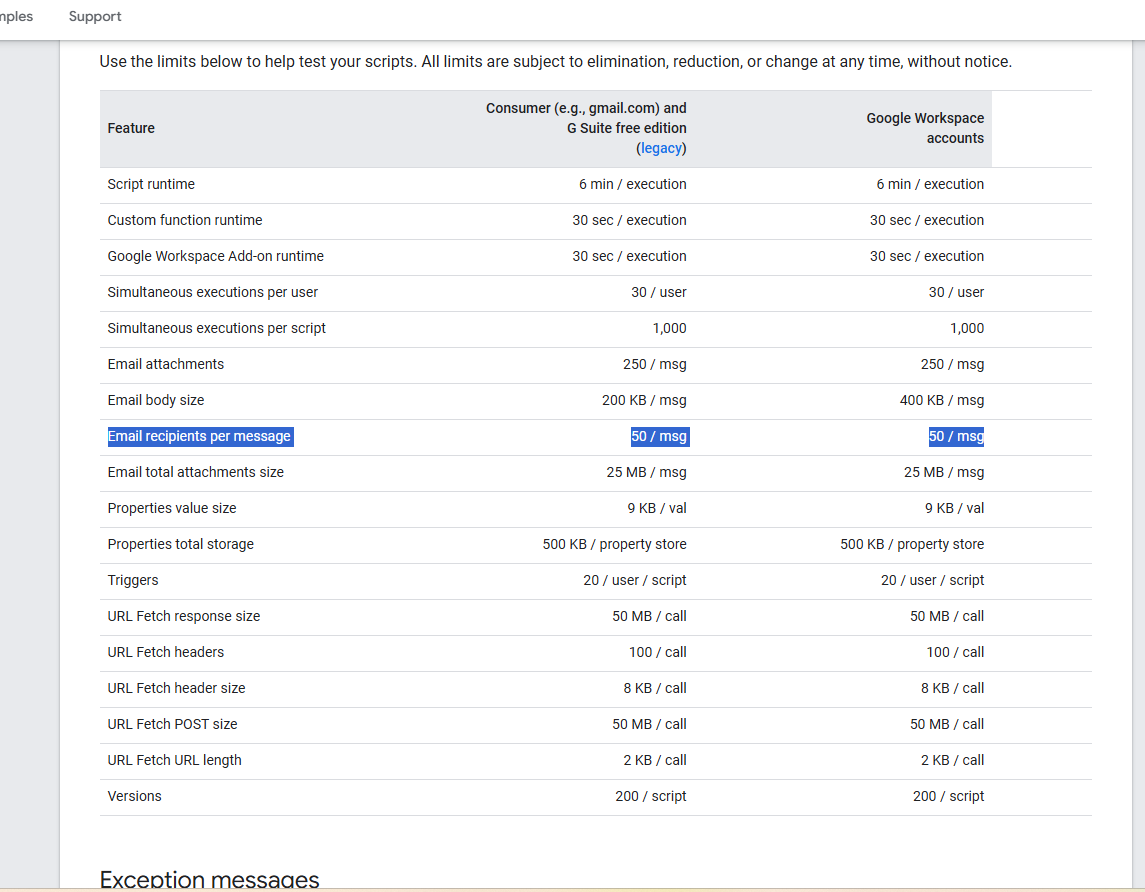1145x892 pixels.
Task: Click the highlighted 50 / msg Workspace value
Action: click(x=955, y=436)
